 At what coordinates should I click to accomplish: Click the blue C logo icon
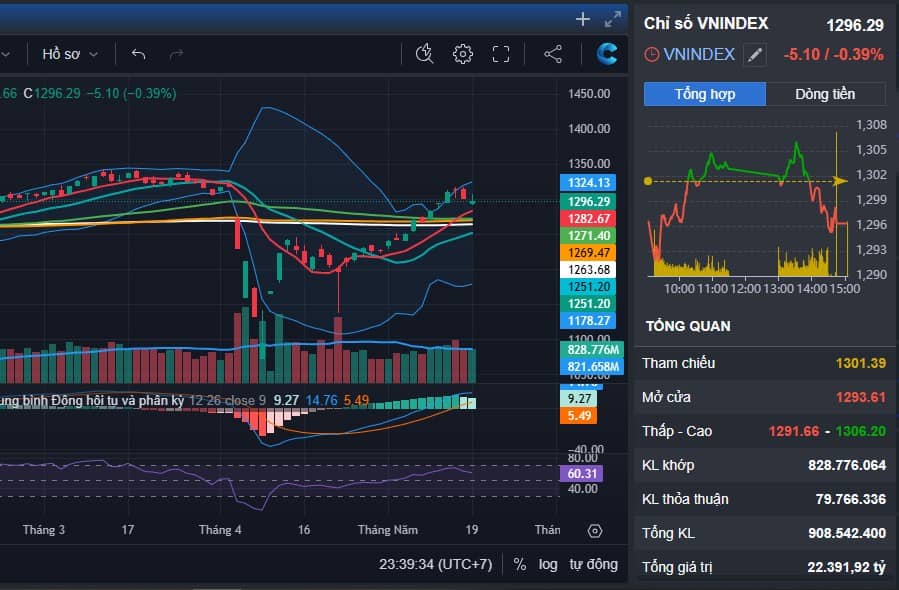(x=607, y=54)
